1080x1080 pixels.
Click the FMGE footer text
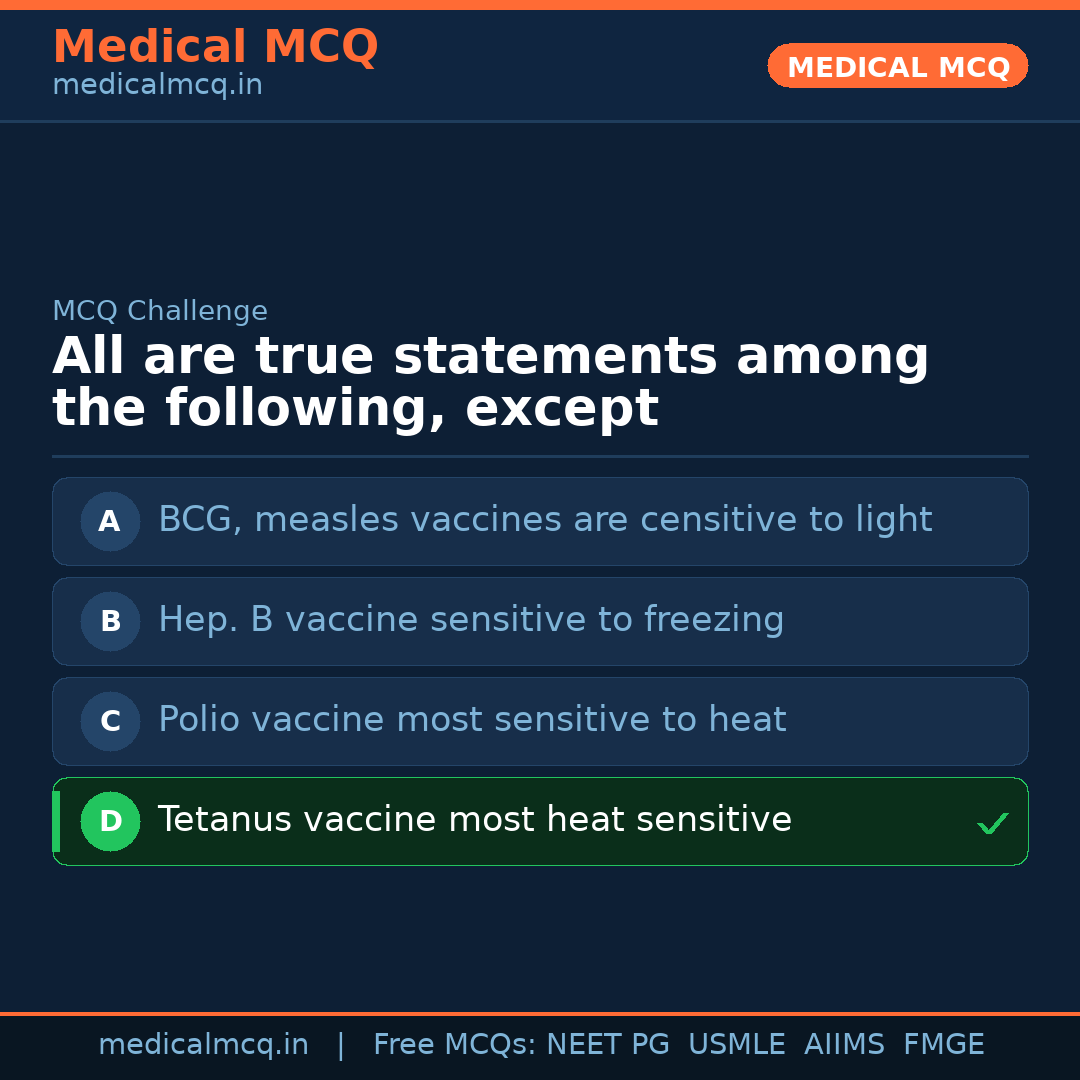coord(943,1045)
